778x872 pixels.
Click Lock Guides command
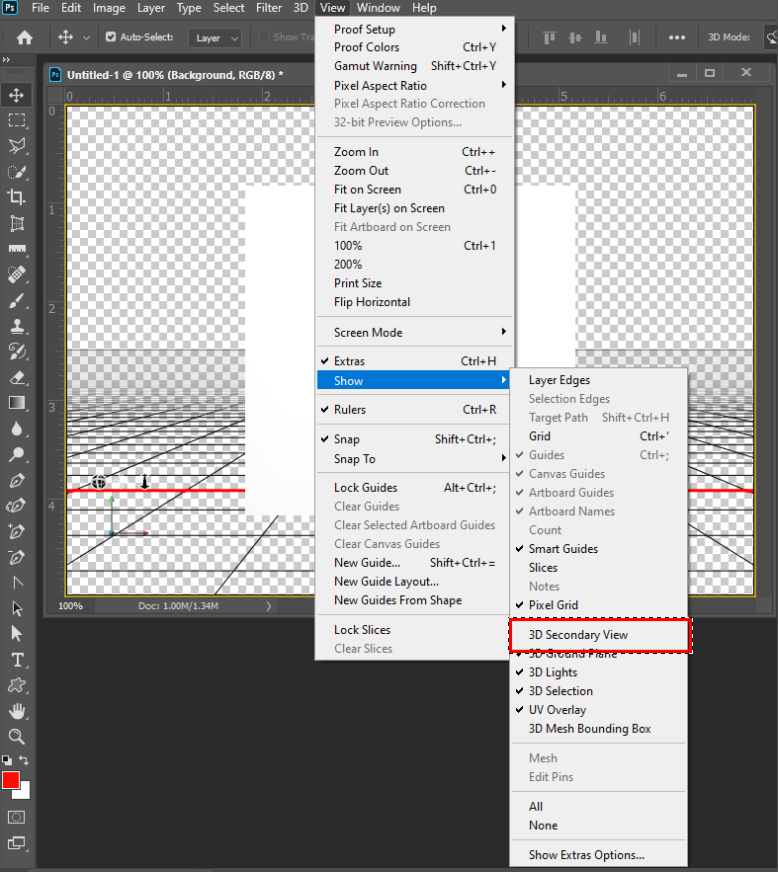pos(414,488)
